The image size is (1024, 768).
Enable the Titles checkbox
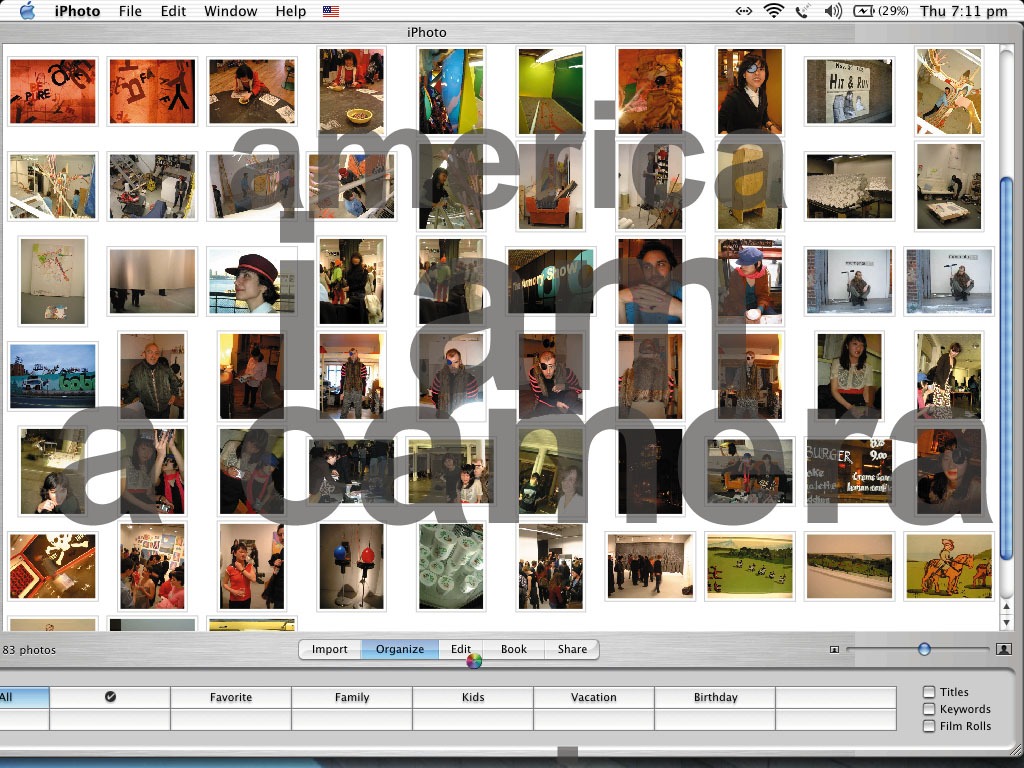pyautogui.click(x=929, y=692)
